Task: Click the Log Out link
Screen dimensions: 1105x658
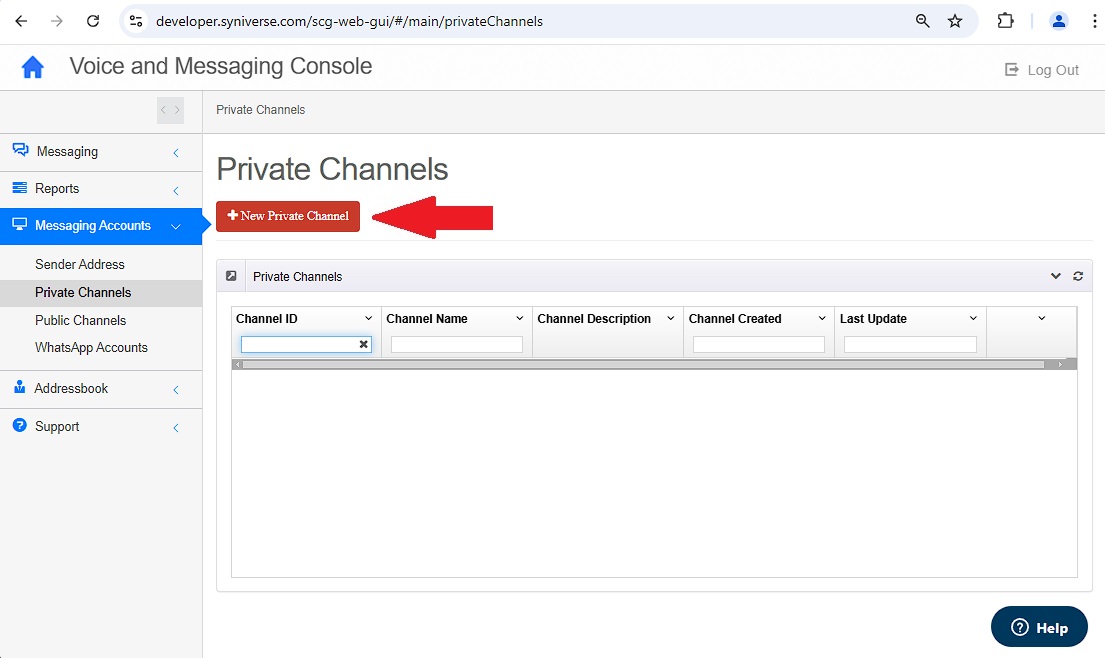Action: point(1042,70)
